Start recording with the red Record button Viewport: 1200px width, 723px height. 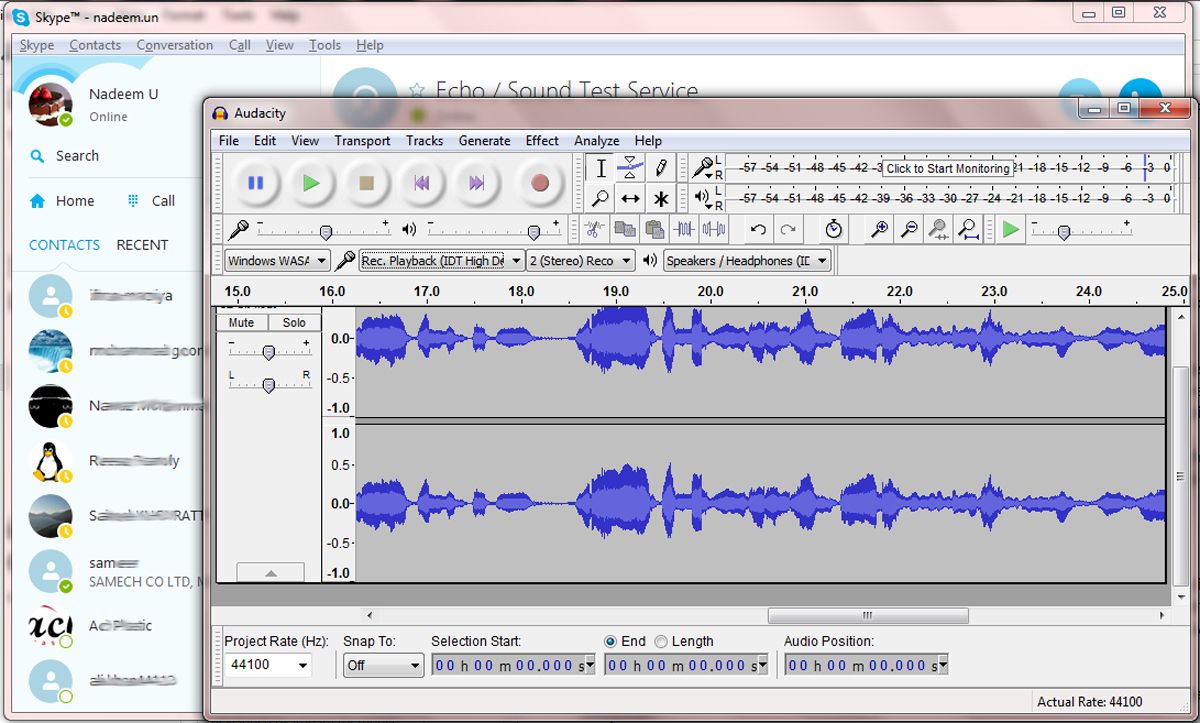[540, 183]
